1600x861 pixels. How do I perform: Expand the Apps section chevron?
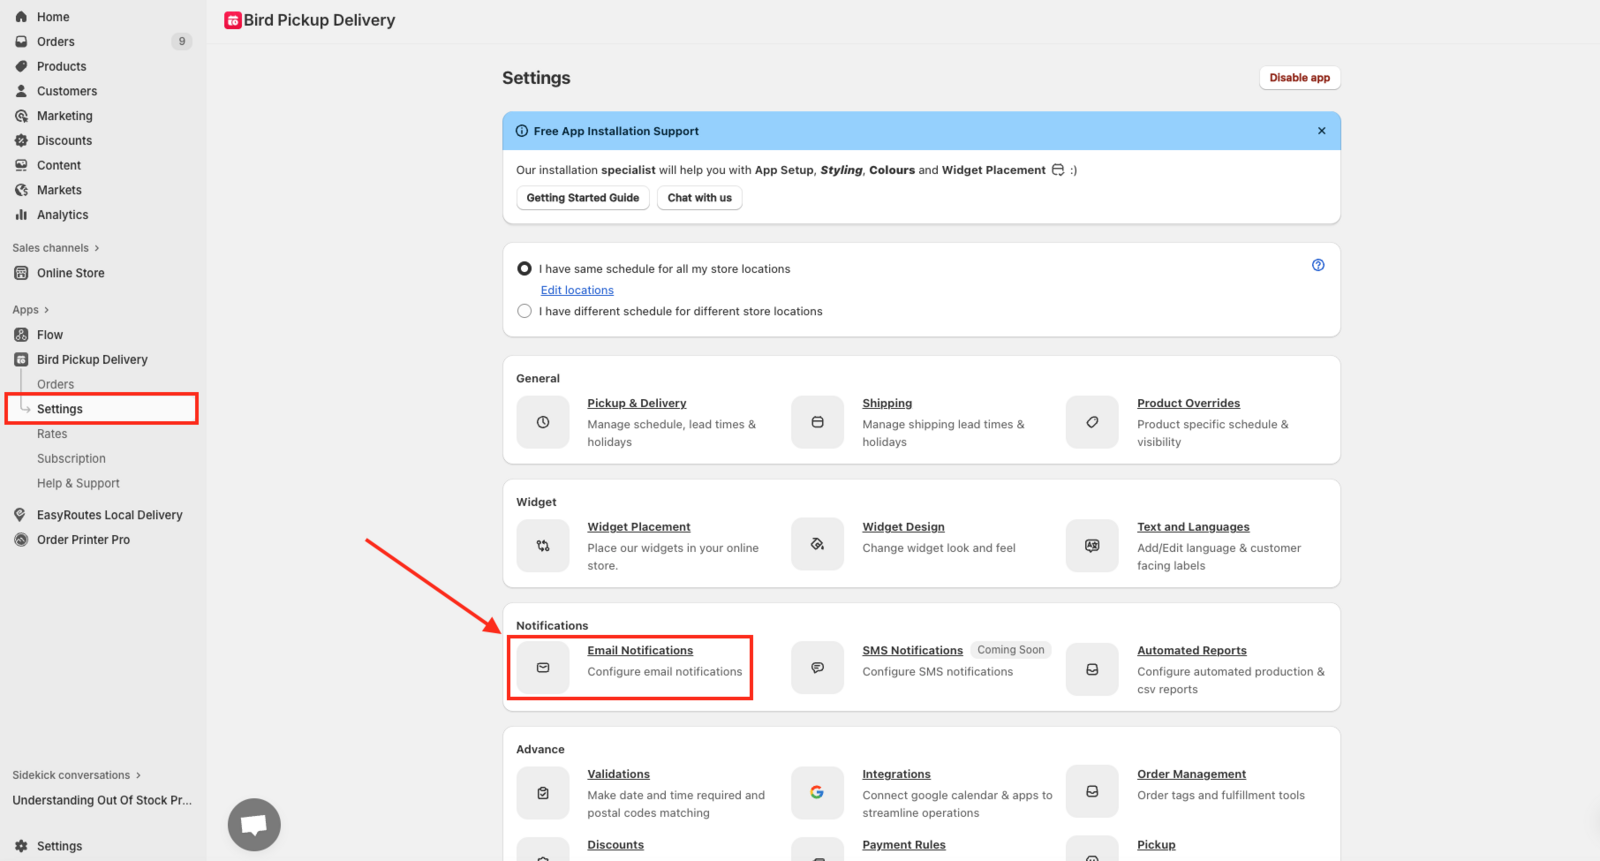pyautogui.click(x=46, y=310)
